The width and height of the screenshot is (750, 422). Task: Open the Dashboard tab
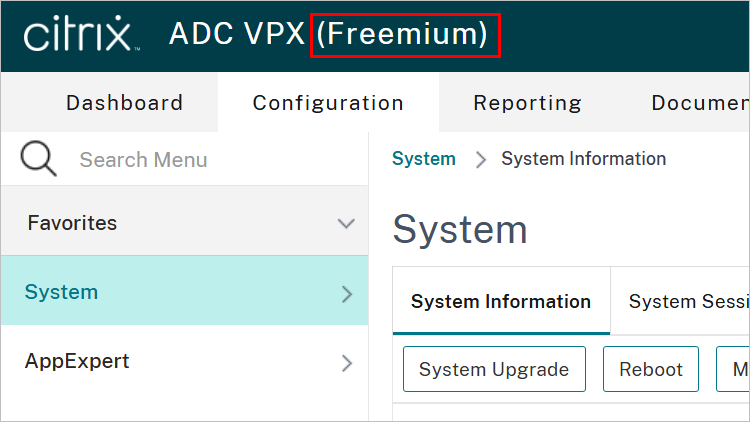124,102
